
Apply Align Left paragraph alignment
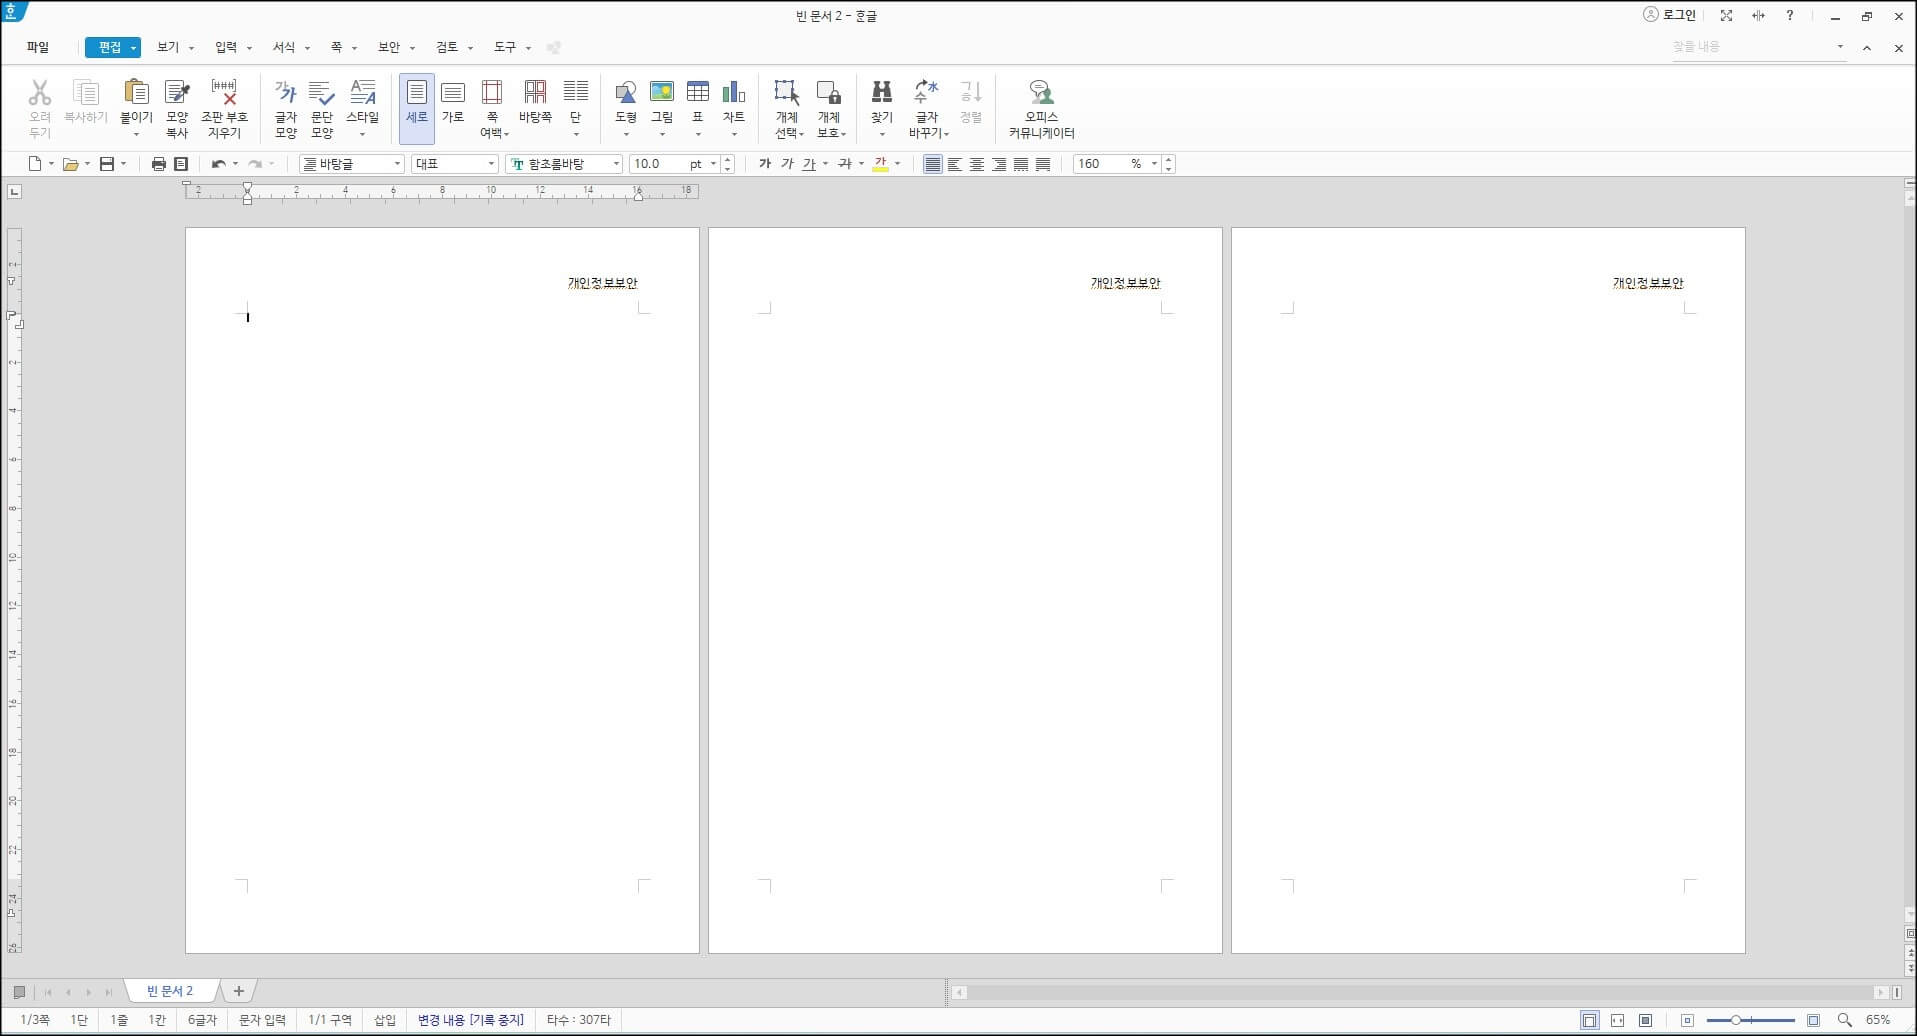pyautogui.click(x=955, y=164)
